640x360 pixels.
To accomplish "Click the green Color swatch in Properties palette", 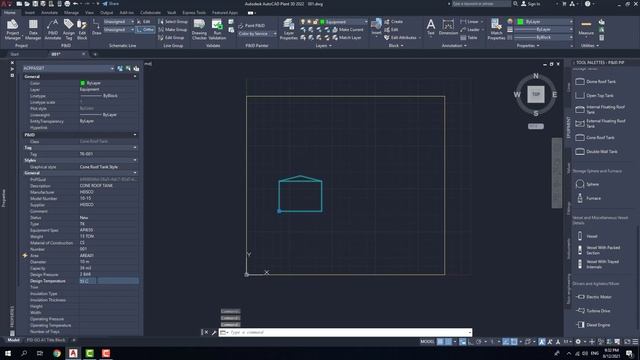I will (82, 83).
